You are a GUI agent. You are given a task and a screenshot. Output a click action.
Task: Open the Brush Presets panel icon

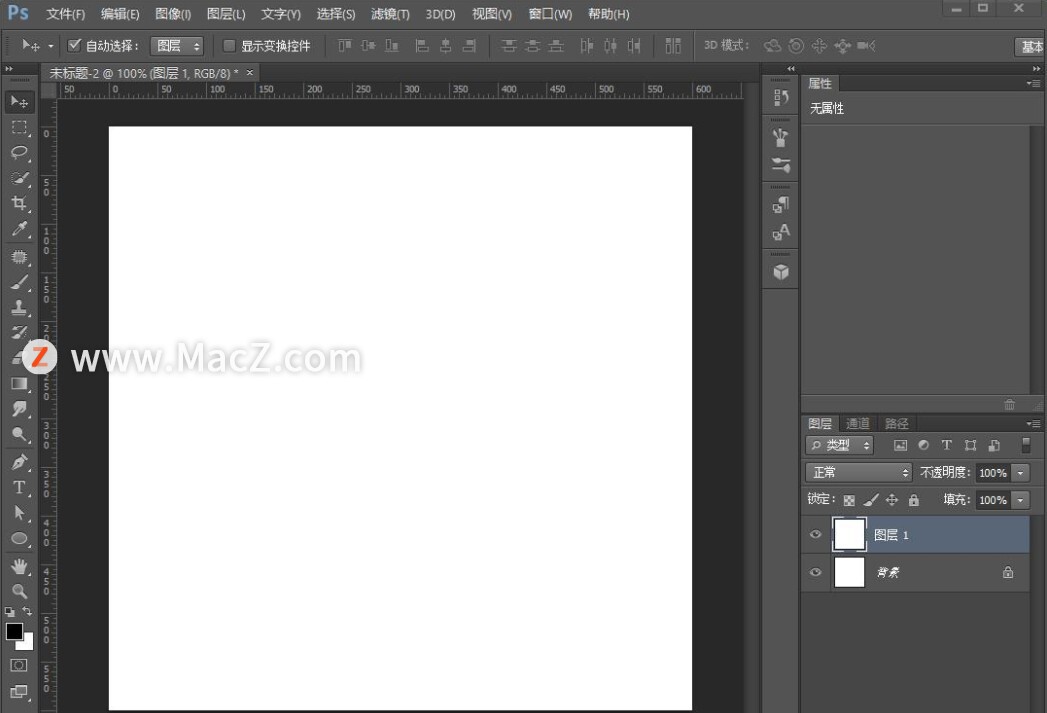[x=781, y=164]
